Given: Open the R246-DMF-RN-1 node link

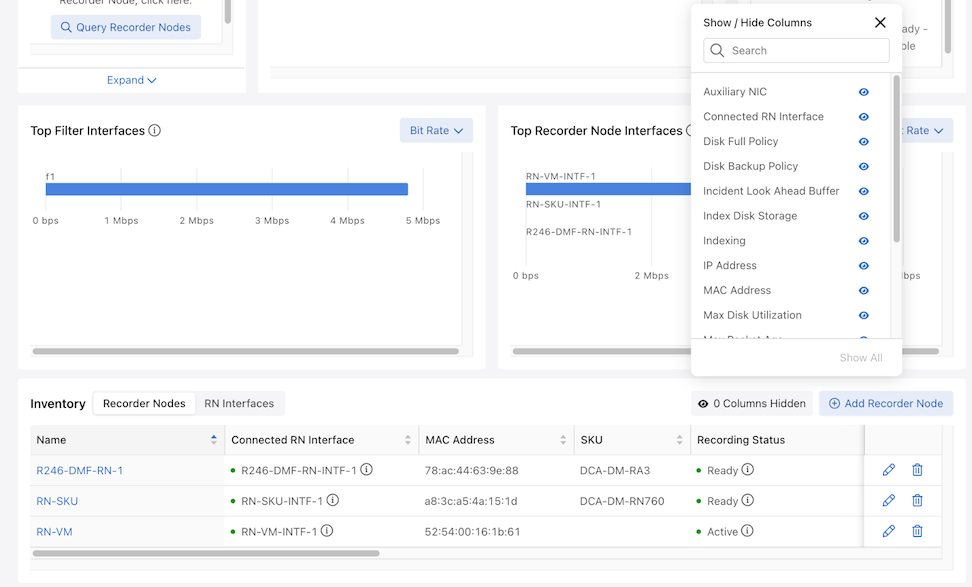Looking at the screenshot, I should coord(79,470).
